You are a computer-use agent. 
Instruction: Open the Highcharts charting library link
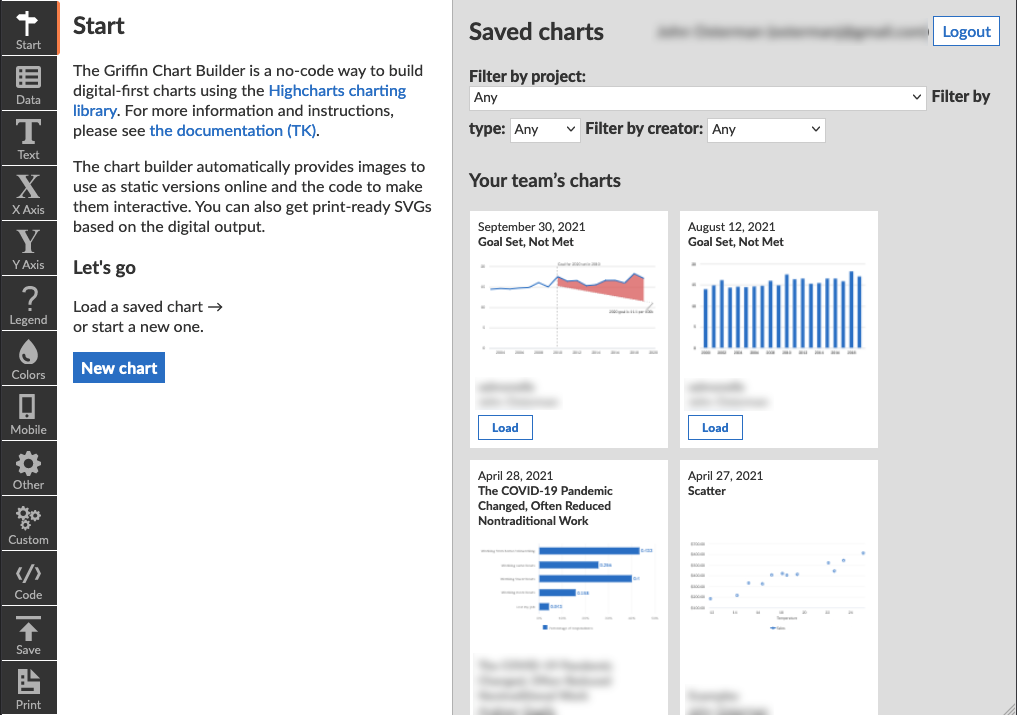pos(337,90)
